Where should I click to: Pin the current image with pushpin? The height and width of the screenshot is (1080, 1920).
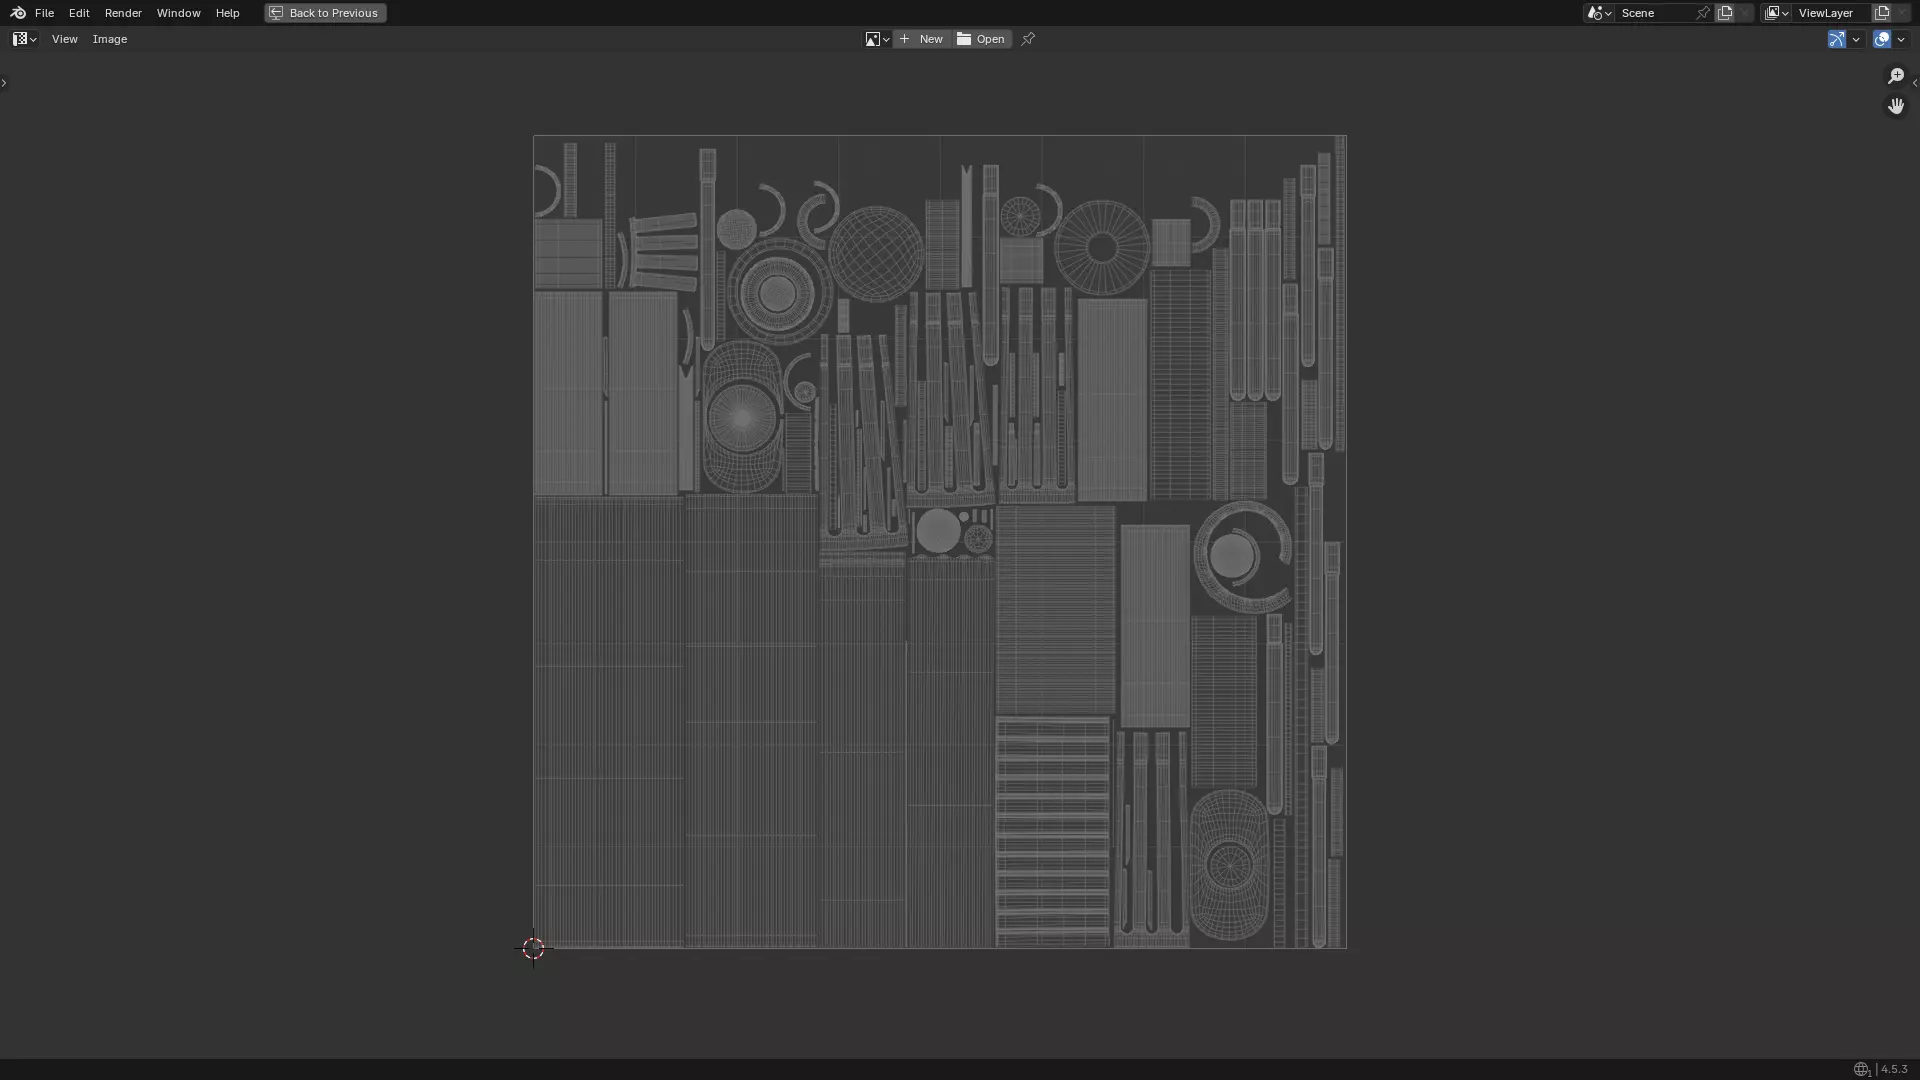(1028, 39)
